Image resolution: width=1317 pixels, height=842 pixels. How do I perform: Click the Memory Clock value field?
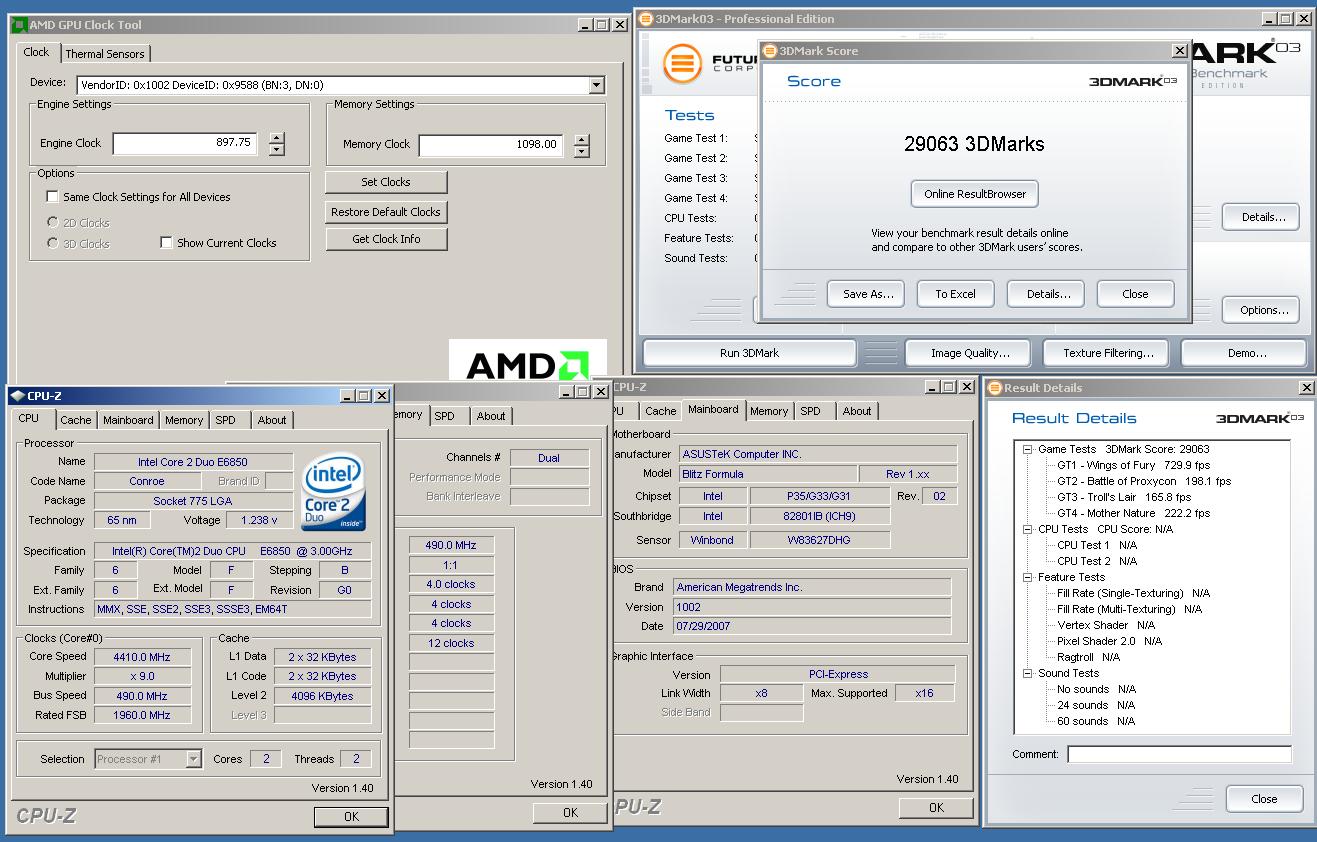click(x=491, y=145)
